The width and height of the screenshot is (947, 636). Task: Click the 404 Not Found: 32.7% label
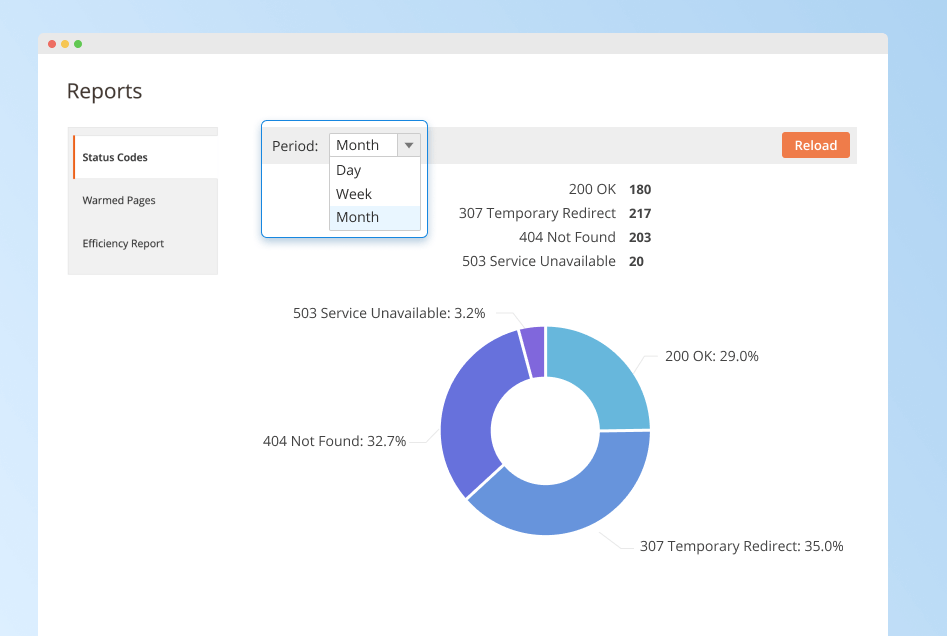point(334,440)
